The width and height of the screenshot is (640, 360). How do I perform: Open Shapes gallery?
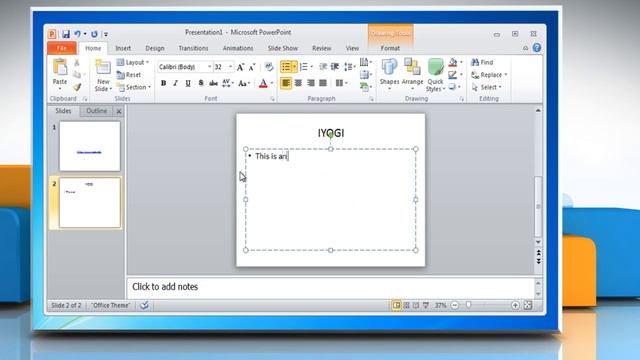point(389,73)
